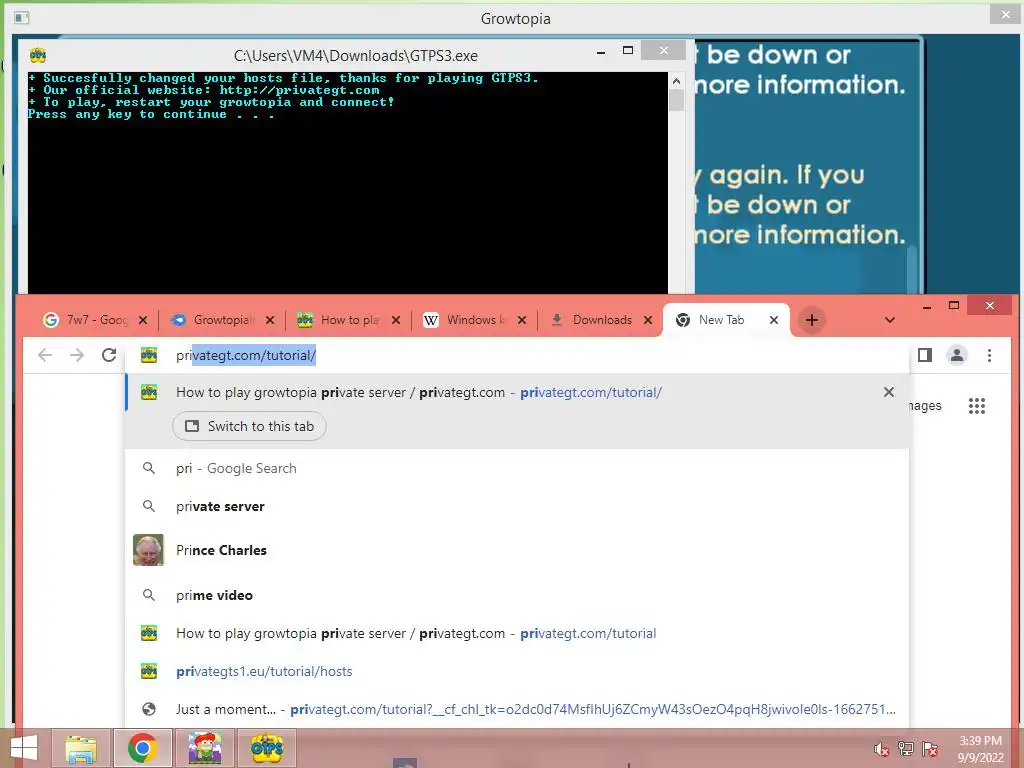The height and width of the screenshot is (768, 1024).
Task: Click the Switch to this tab button
Action: pyautogui.click(x=249, y=426)
